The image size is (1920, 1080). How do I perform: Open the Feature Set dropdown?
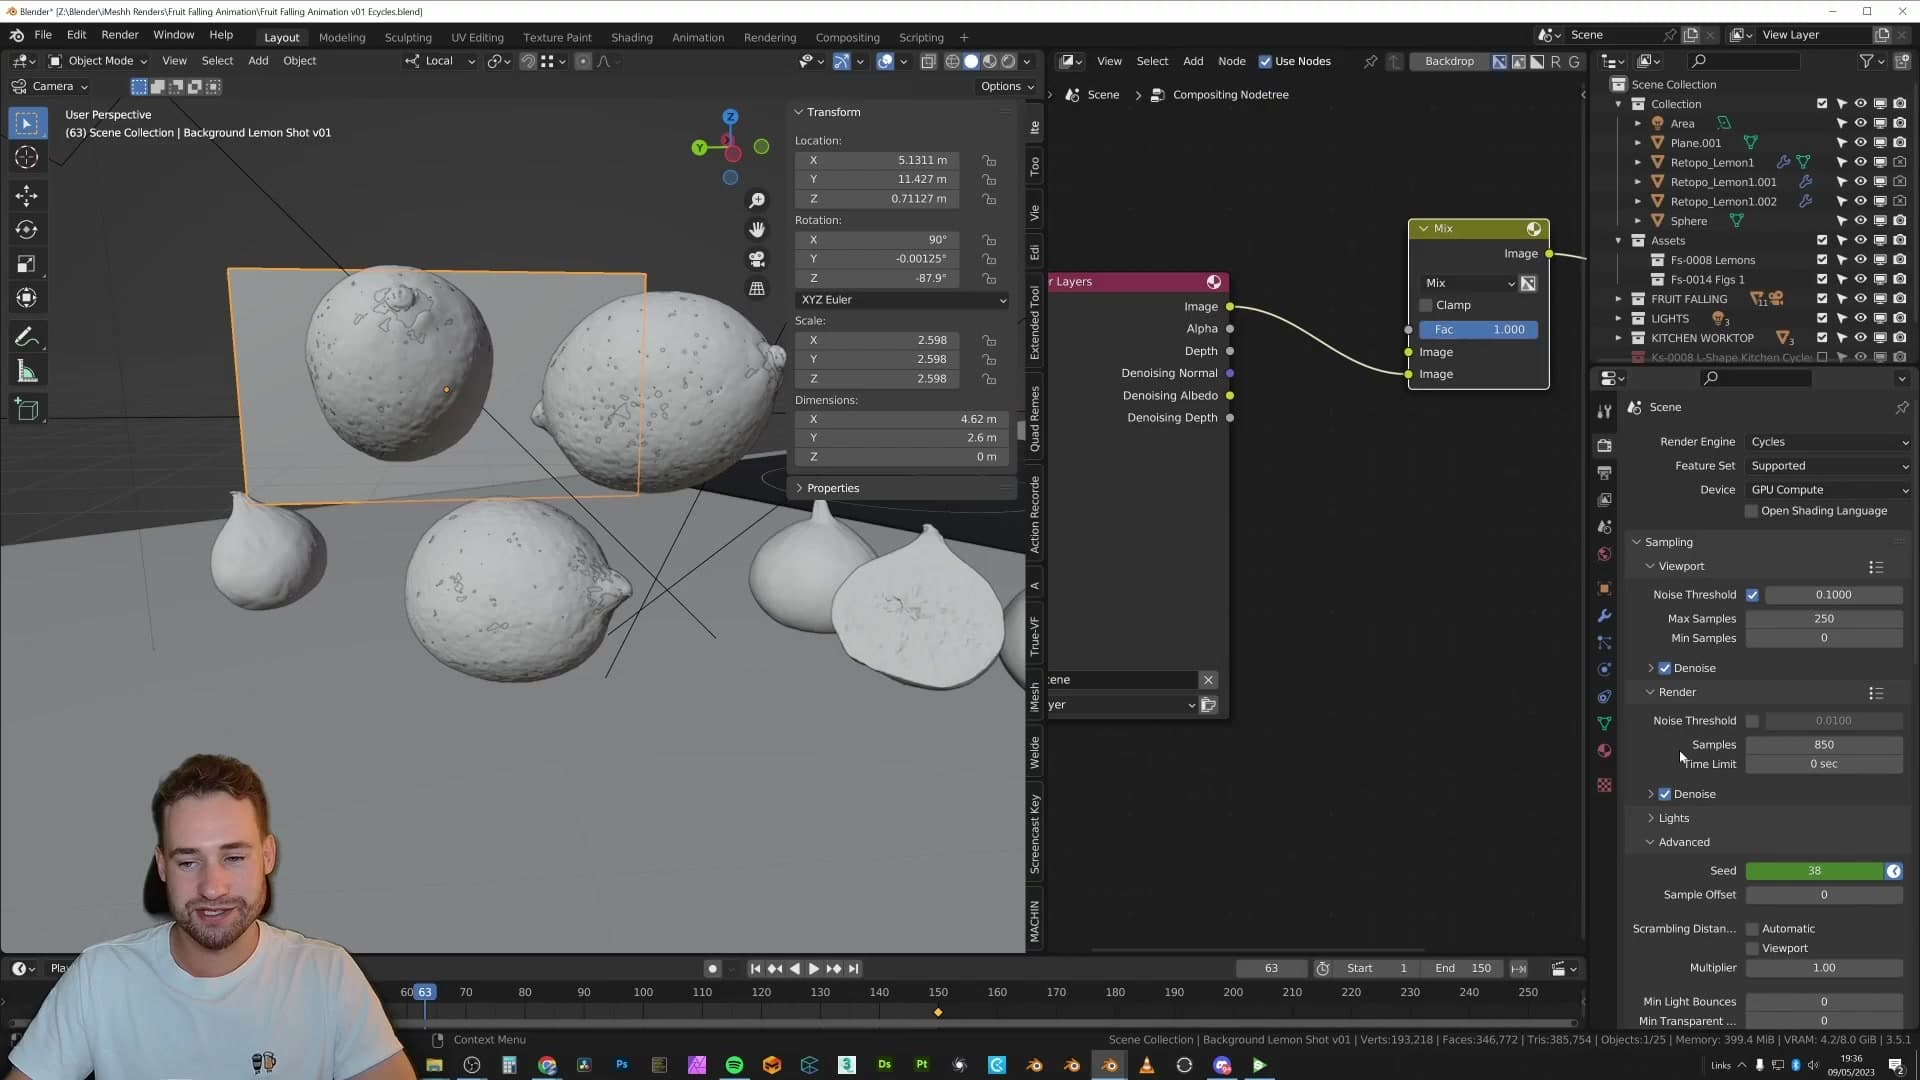[x=1829, y=466]
